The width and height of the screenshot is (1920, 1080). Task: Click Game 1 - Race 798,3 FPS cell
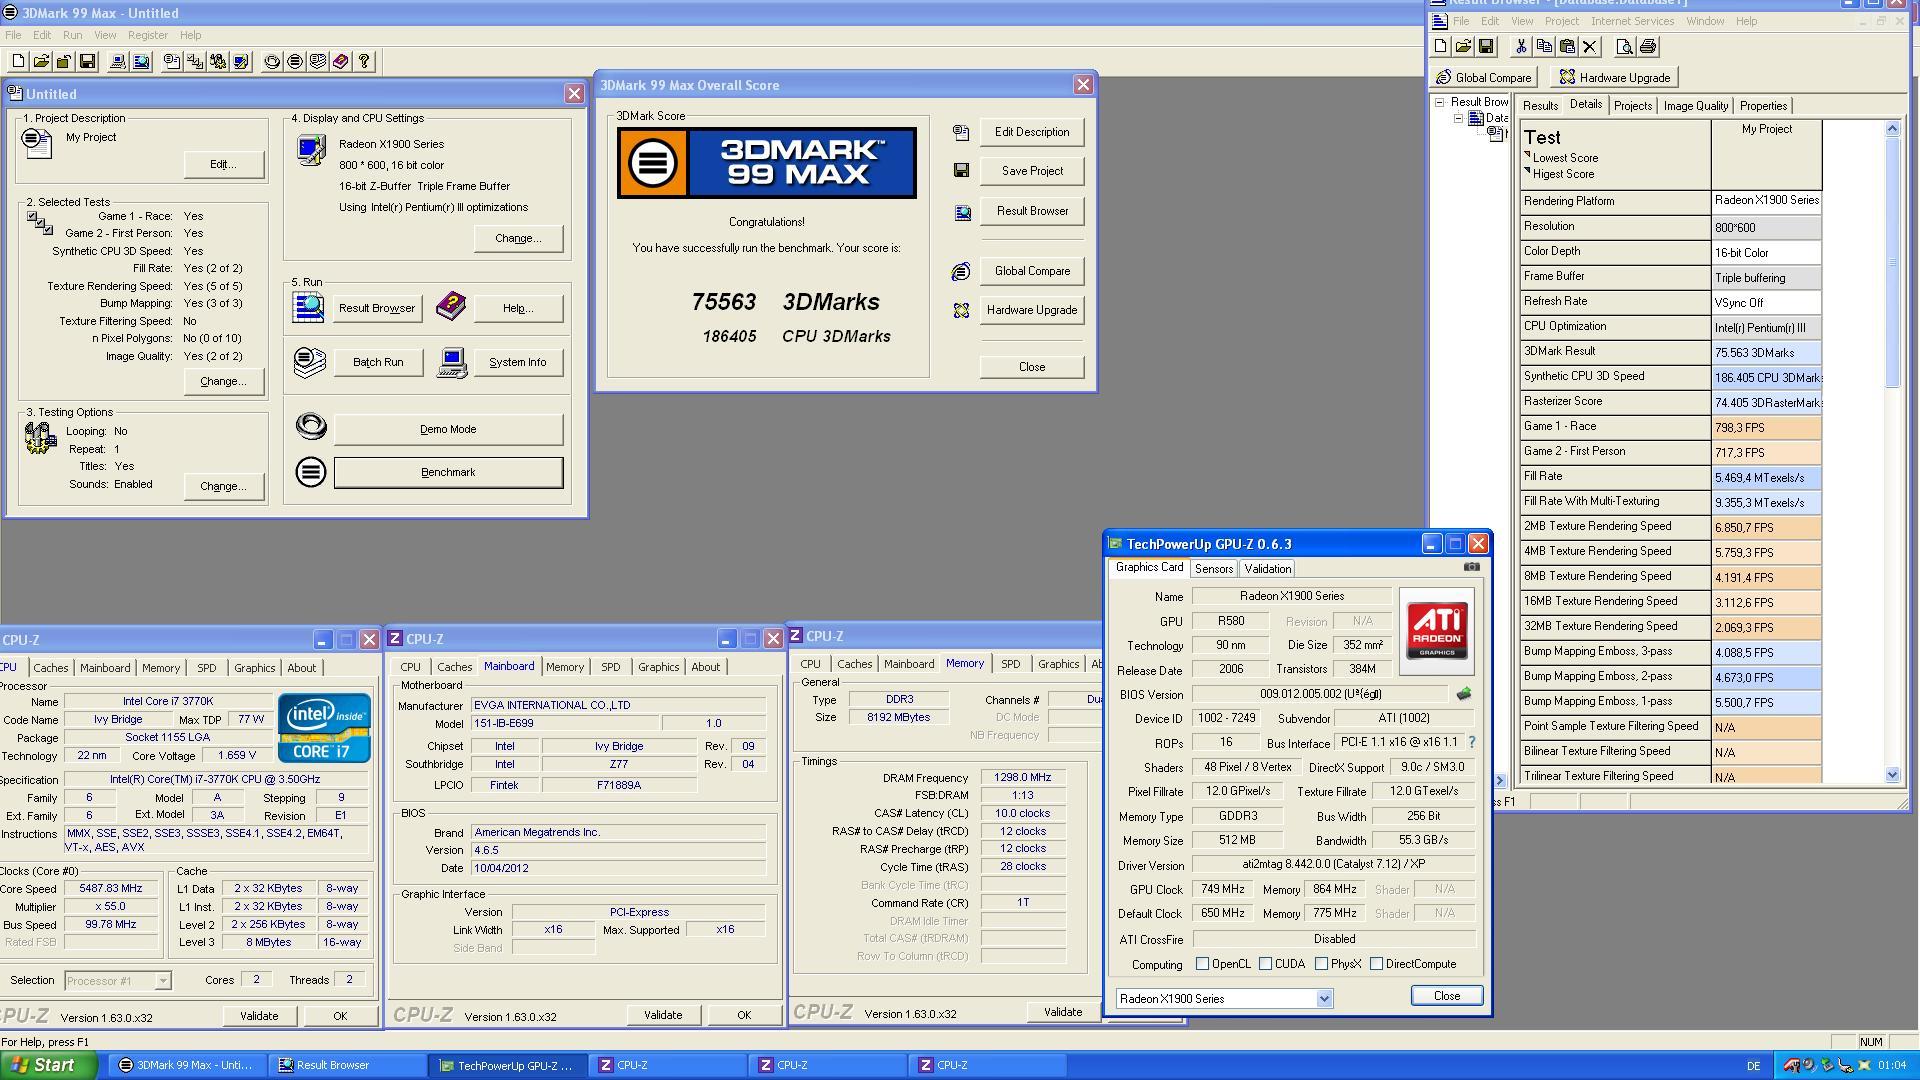(x=1766, y=427)
